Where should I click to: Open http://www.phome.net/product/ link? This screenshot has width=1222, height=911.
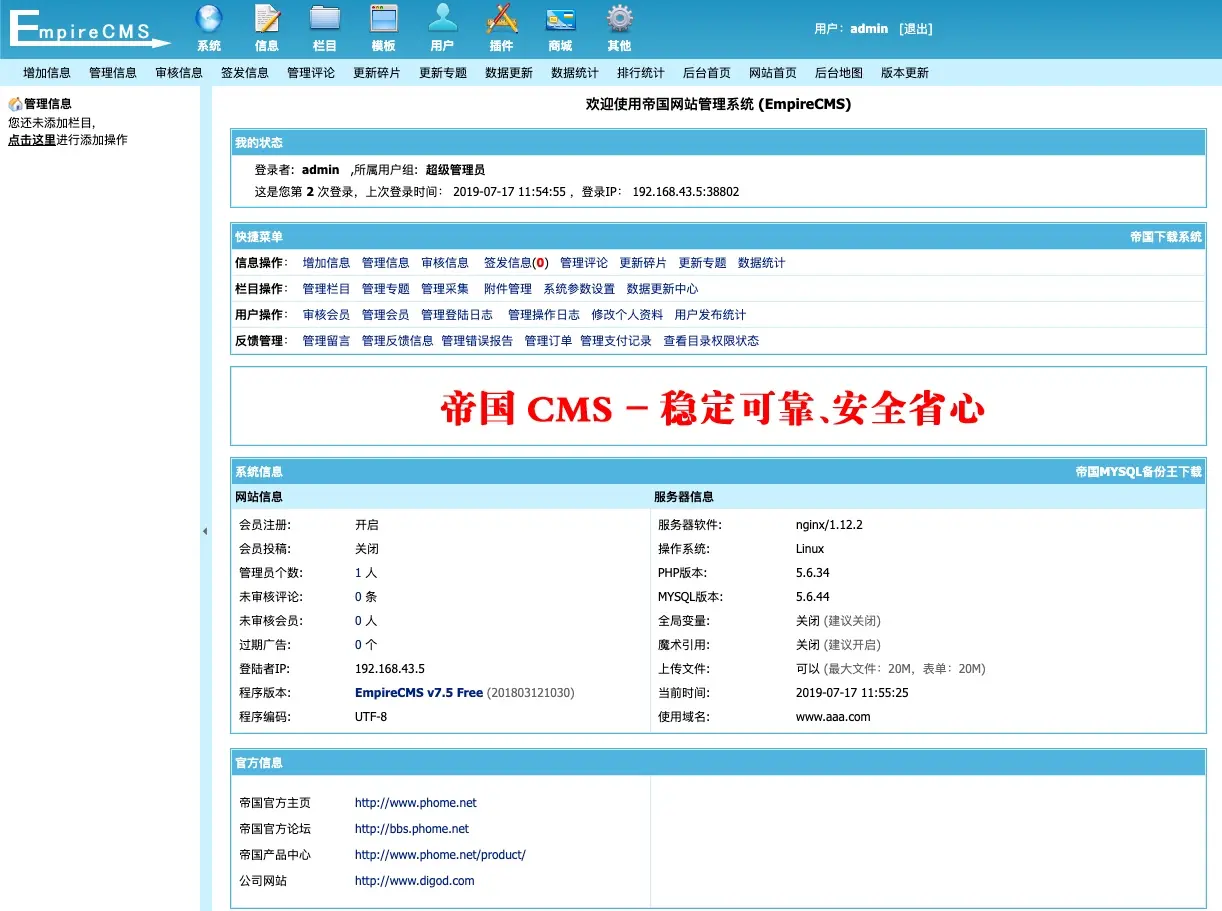(x=440, y=855)
